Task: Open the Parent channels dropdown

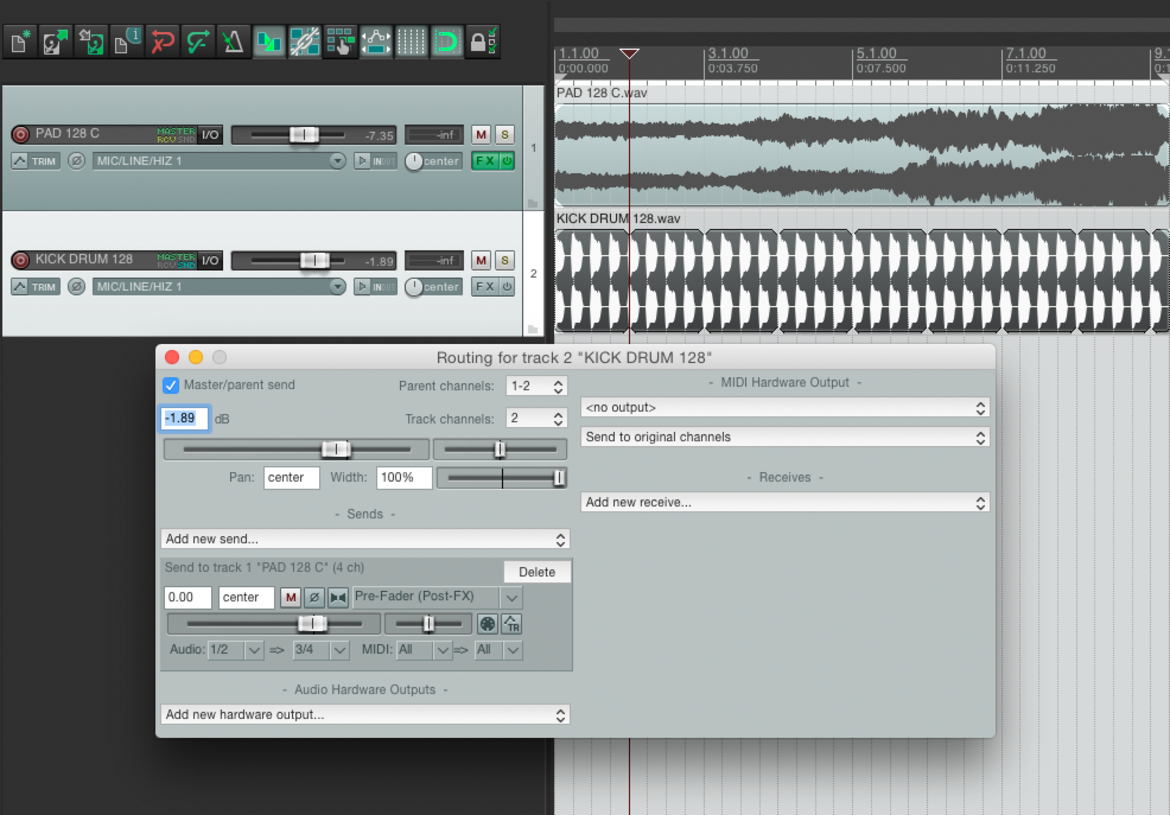Action: coord(536,386)
